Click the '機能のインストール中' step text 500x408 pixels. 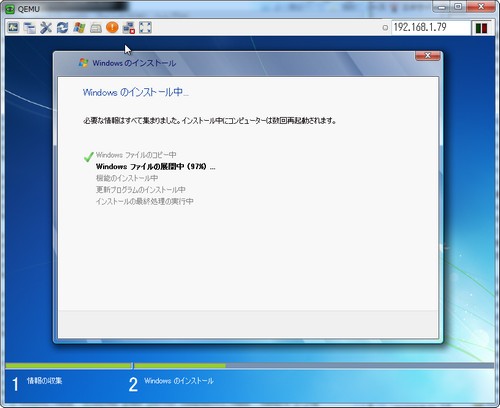point(127,178)
